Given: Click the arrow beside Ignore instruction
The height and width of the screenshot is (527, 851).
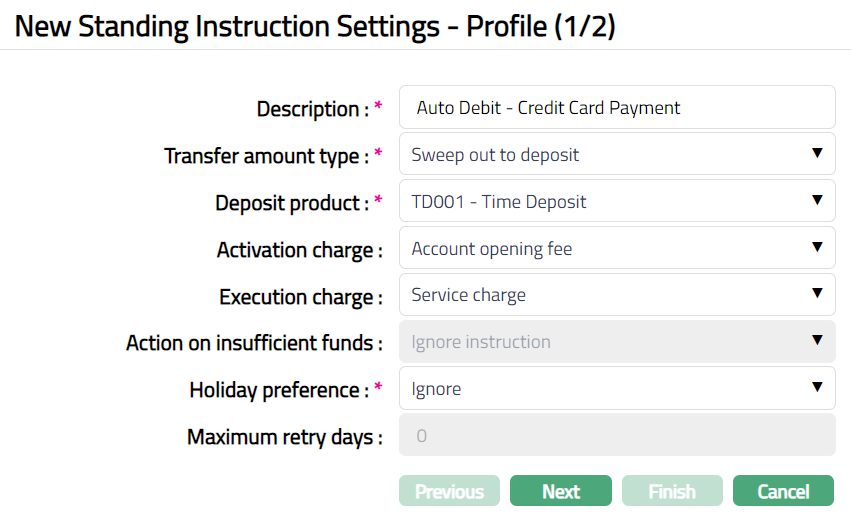Looking at the screenshot, I should tap(817, 341).
